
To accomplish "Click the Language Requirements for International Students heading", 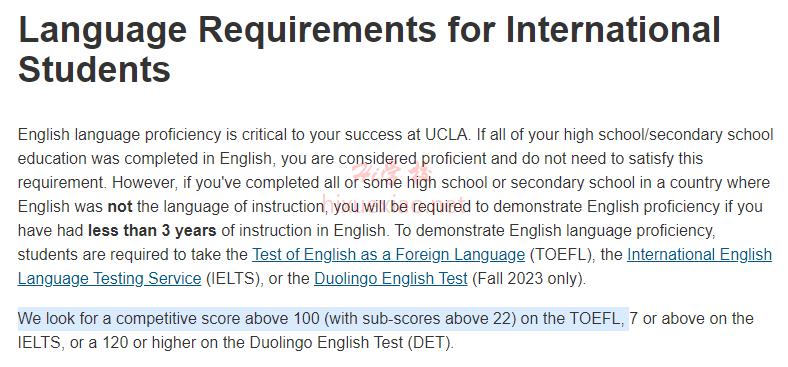I will click(369, 49).
